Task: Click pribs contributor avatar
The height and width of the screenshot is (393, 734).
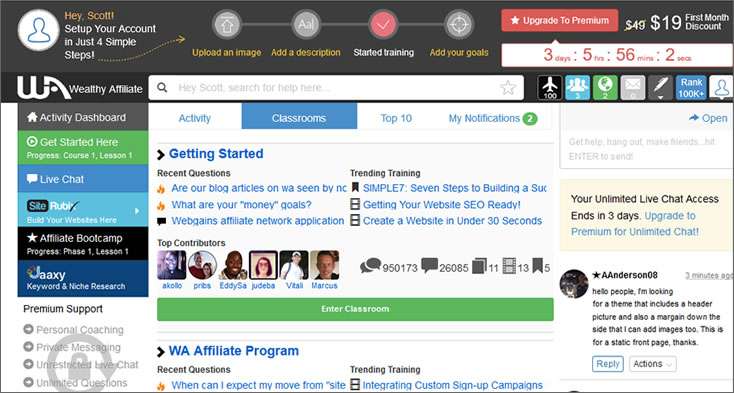Action: coord(202,265)
